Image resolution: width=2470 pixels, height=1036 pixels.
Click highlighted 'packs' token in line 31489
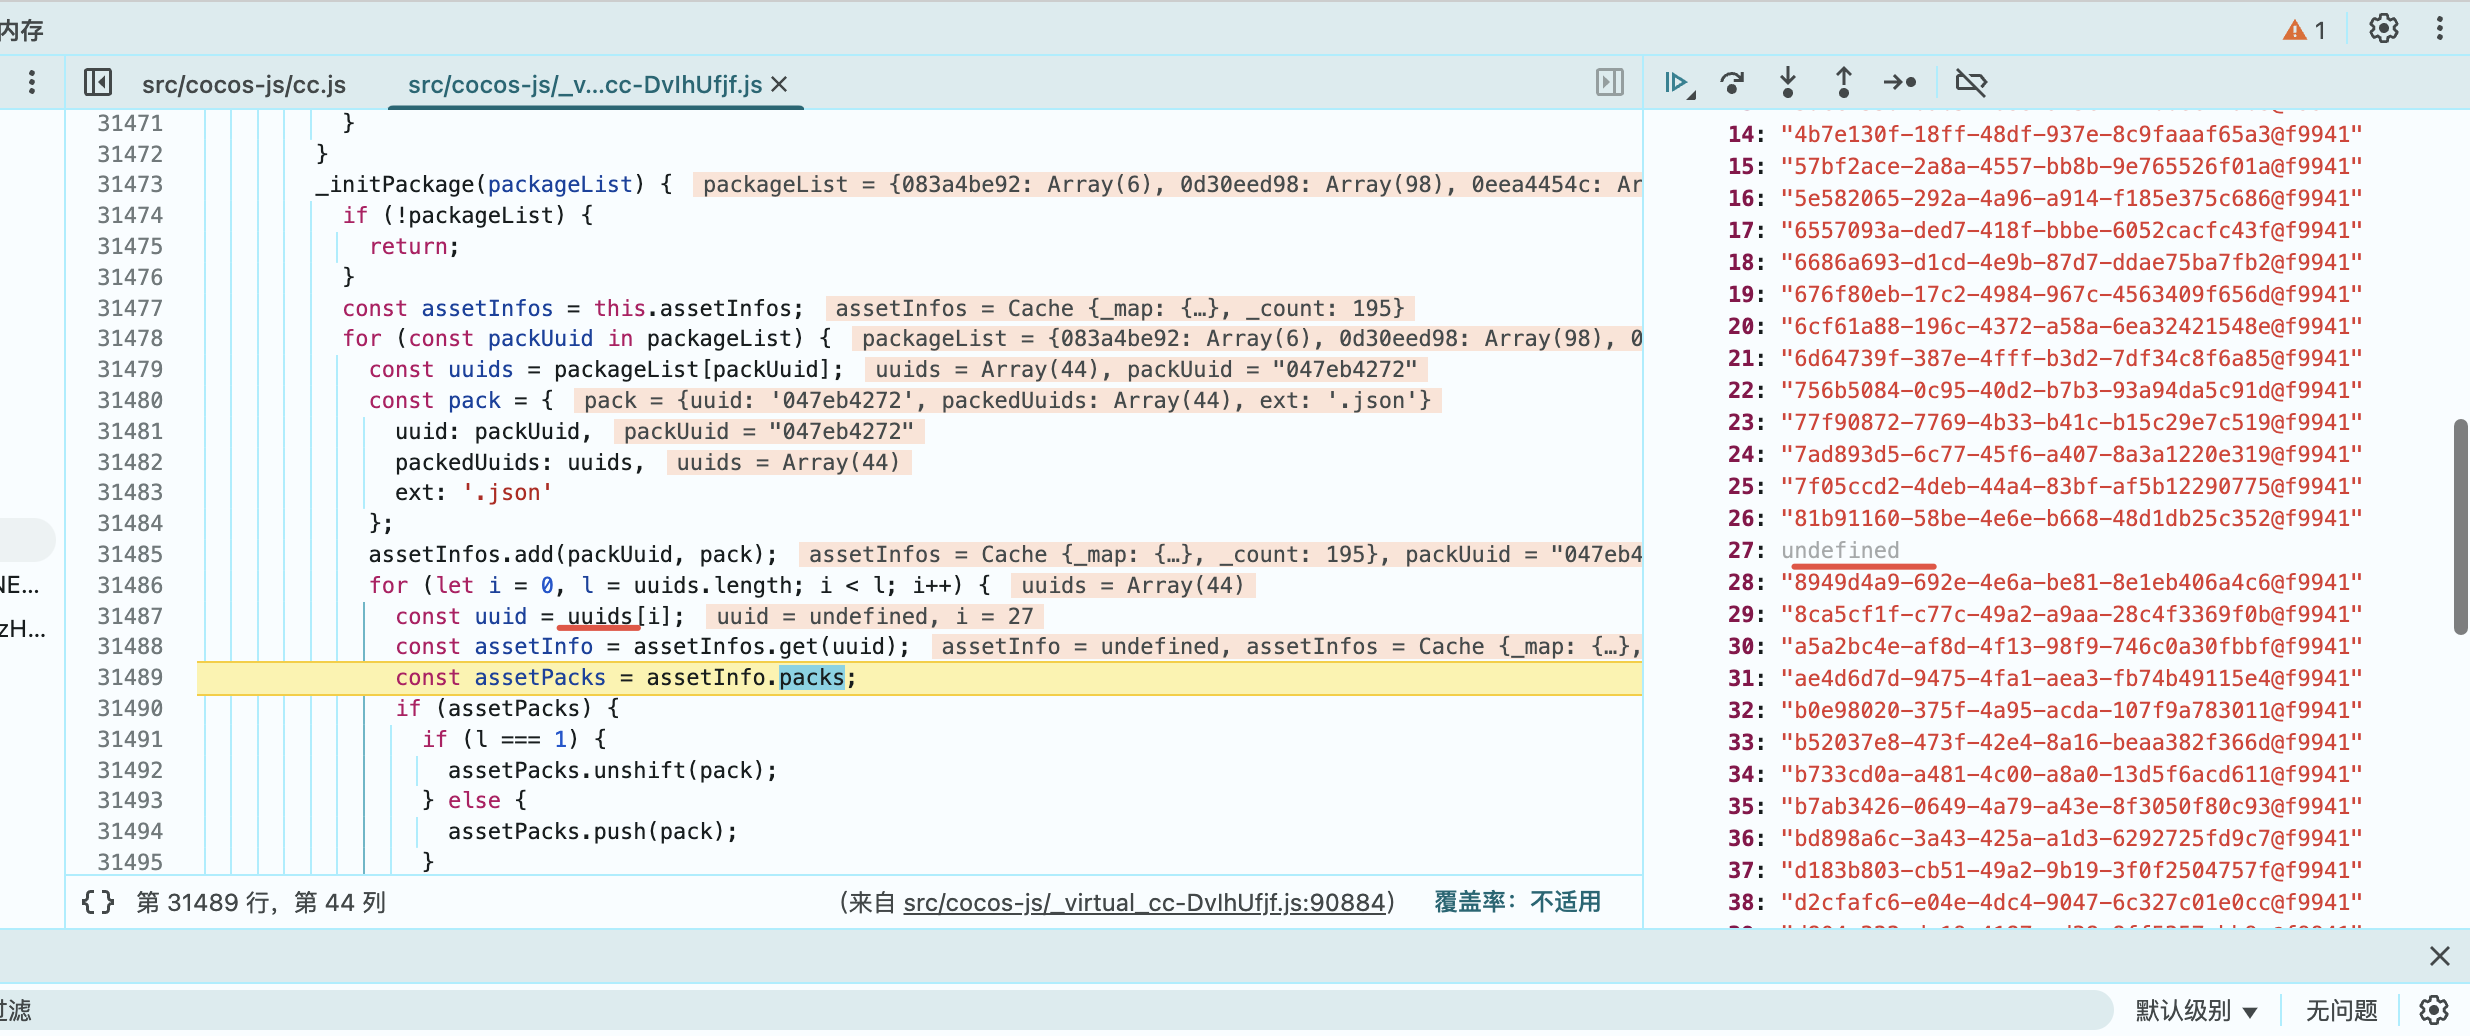tap(812, 678)
